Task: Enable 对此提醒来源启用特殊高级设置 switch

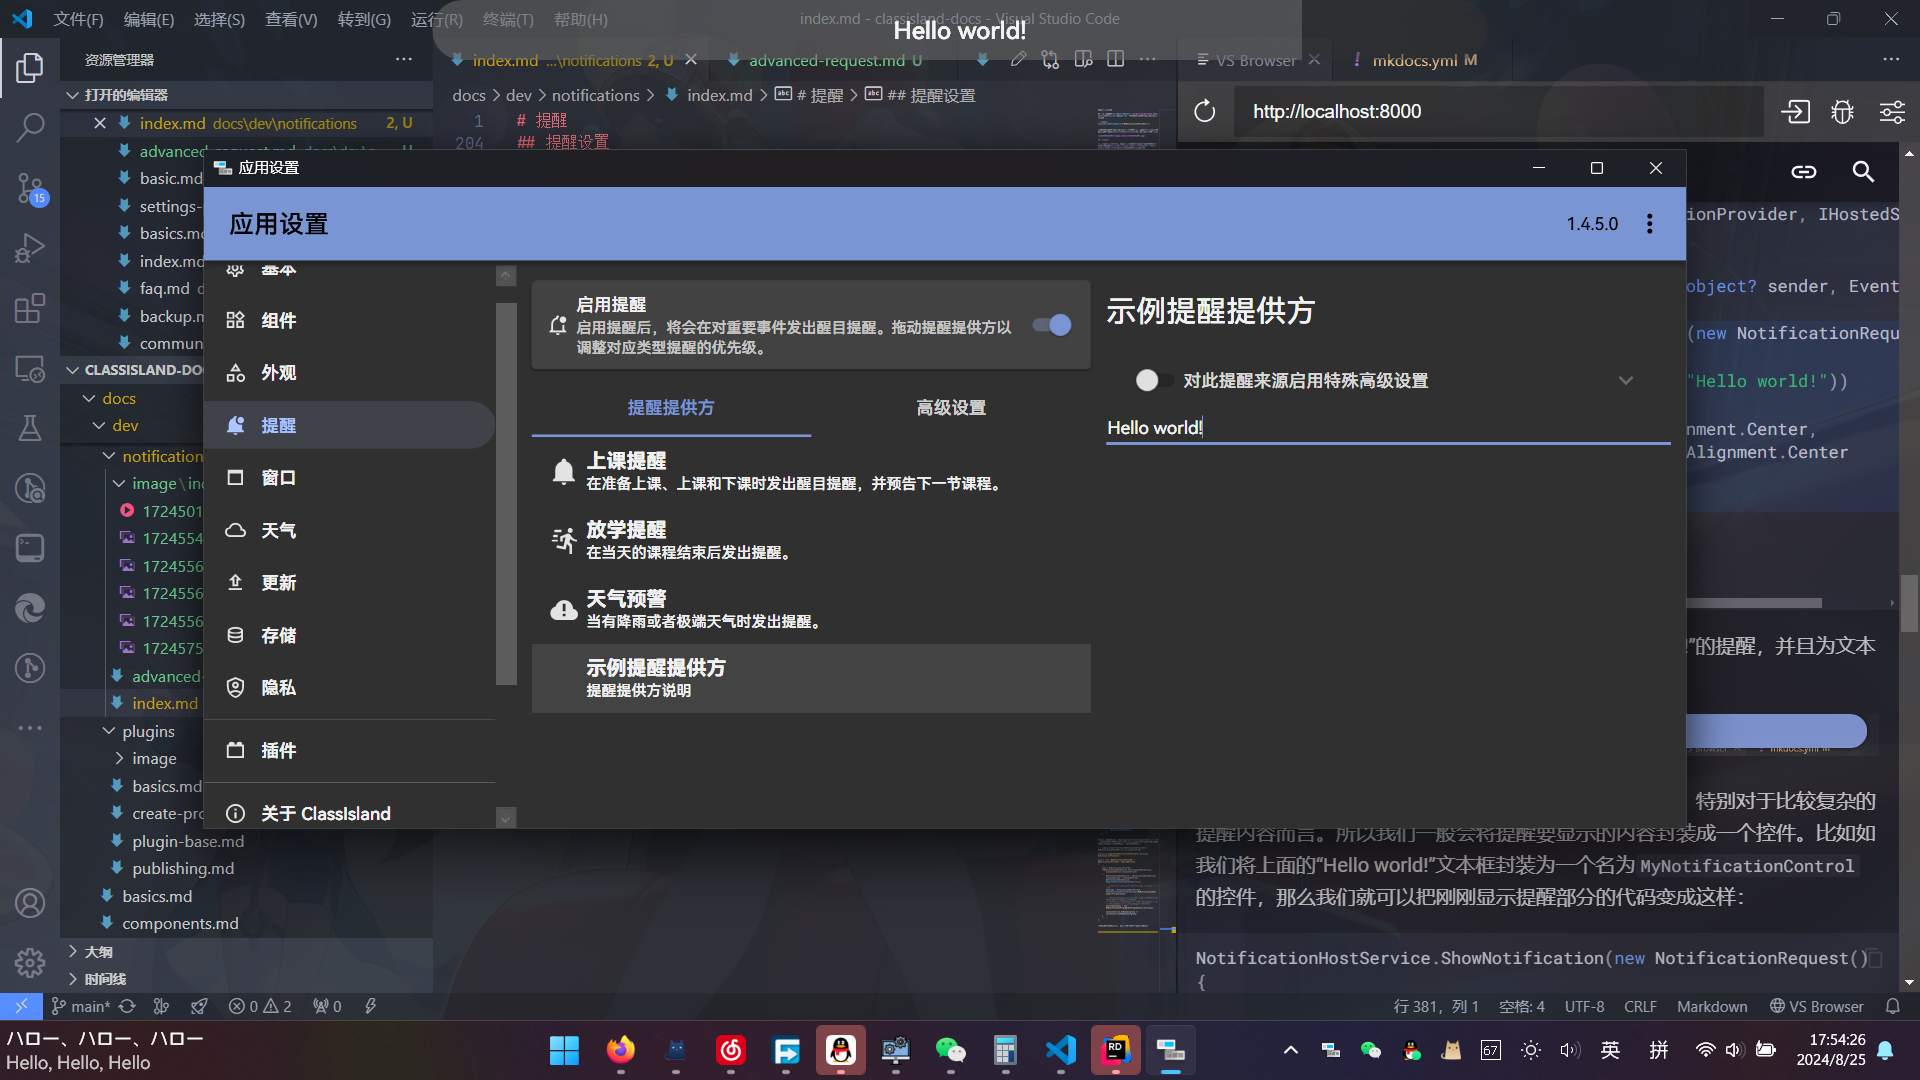Action: point(1155,380)
